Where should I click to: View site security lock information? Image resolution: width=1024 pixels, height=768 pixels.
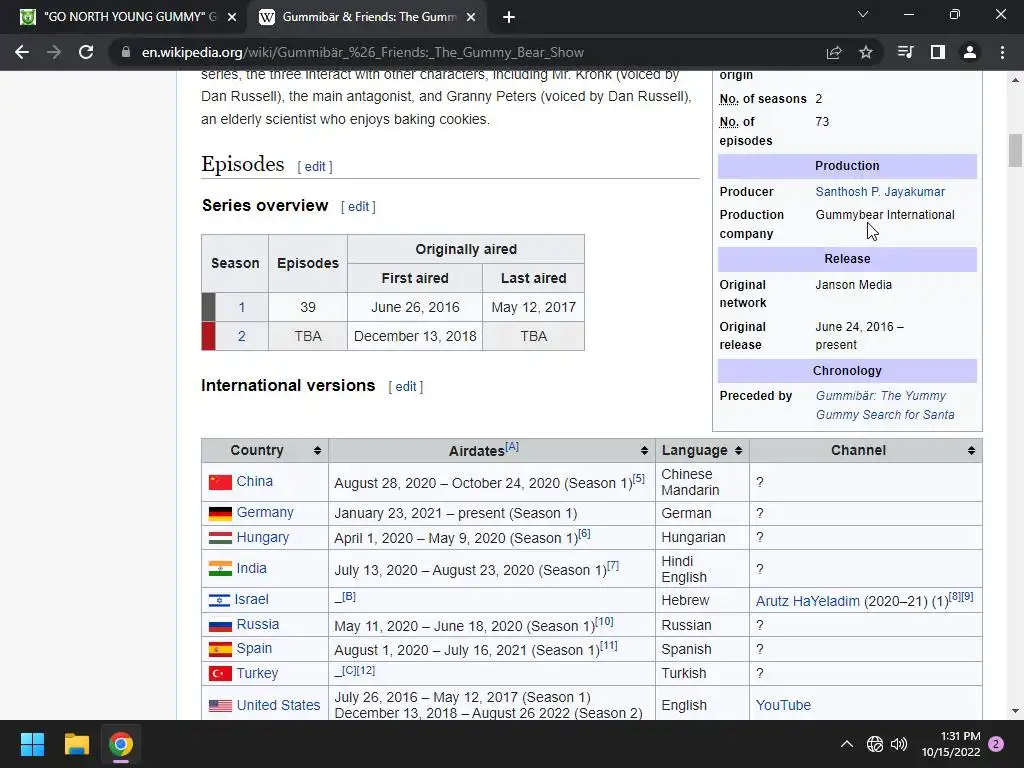click(126, 52)
